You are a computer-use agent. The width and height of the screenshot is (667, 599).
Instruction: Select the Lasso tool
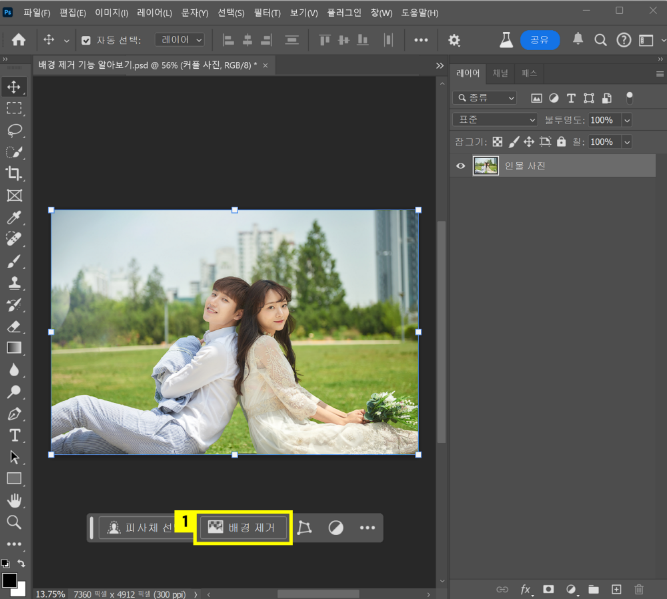(14, 130)
